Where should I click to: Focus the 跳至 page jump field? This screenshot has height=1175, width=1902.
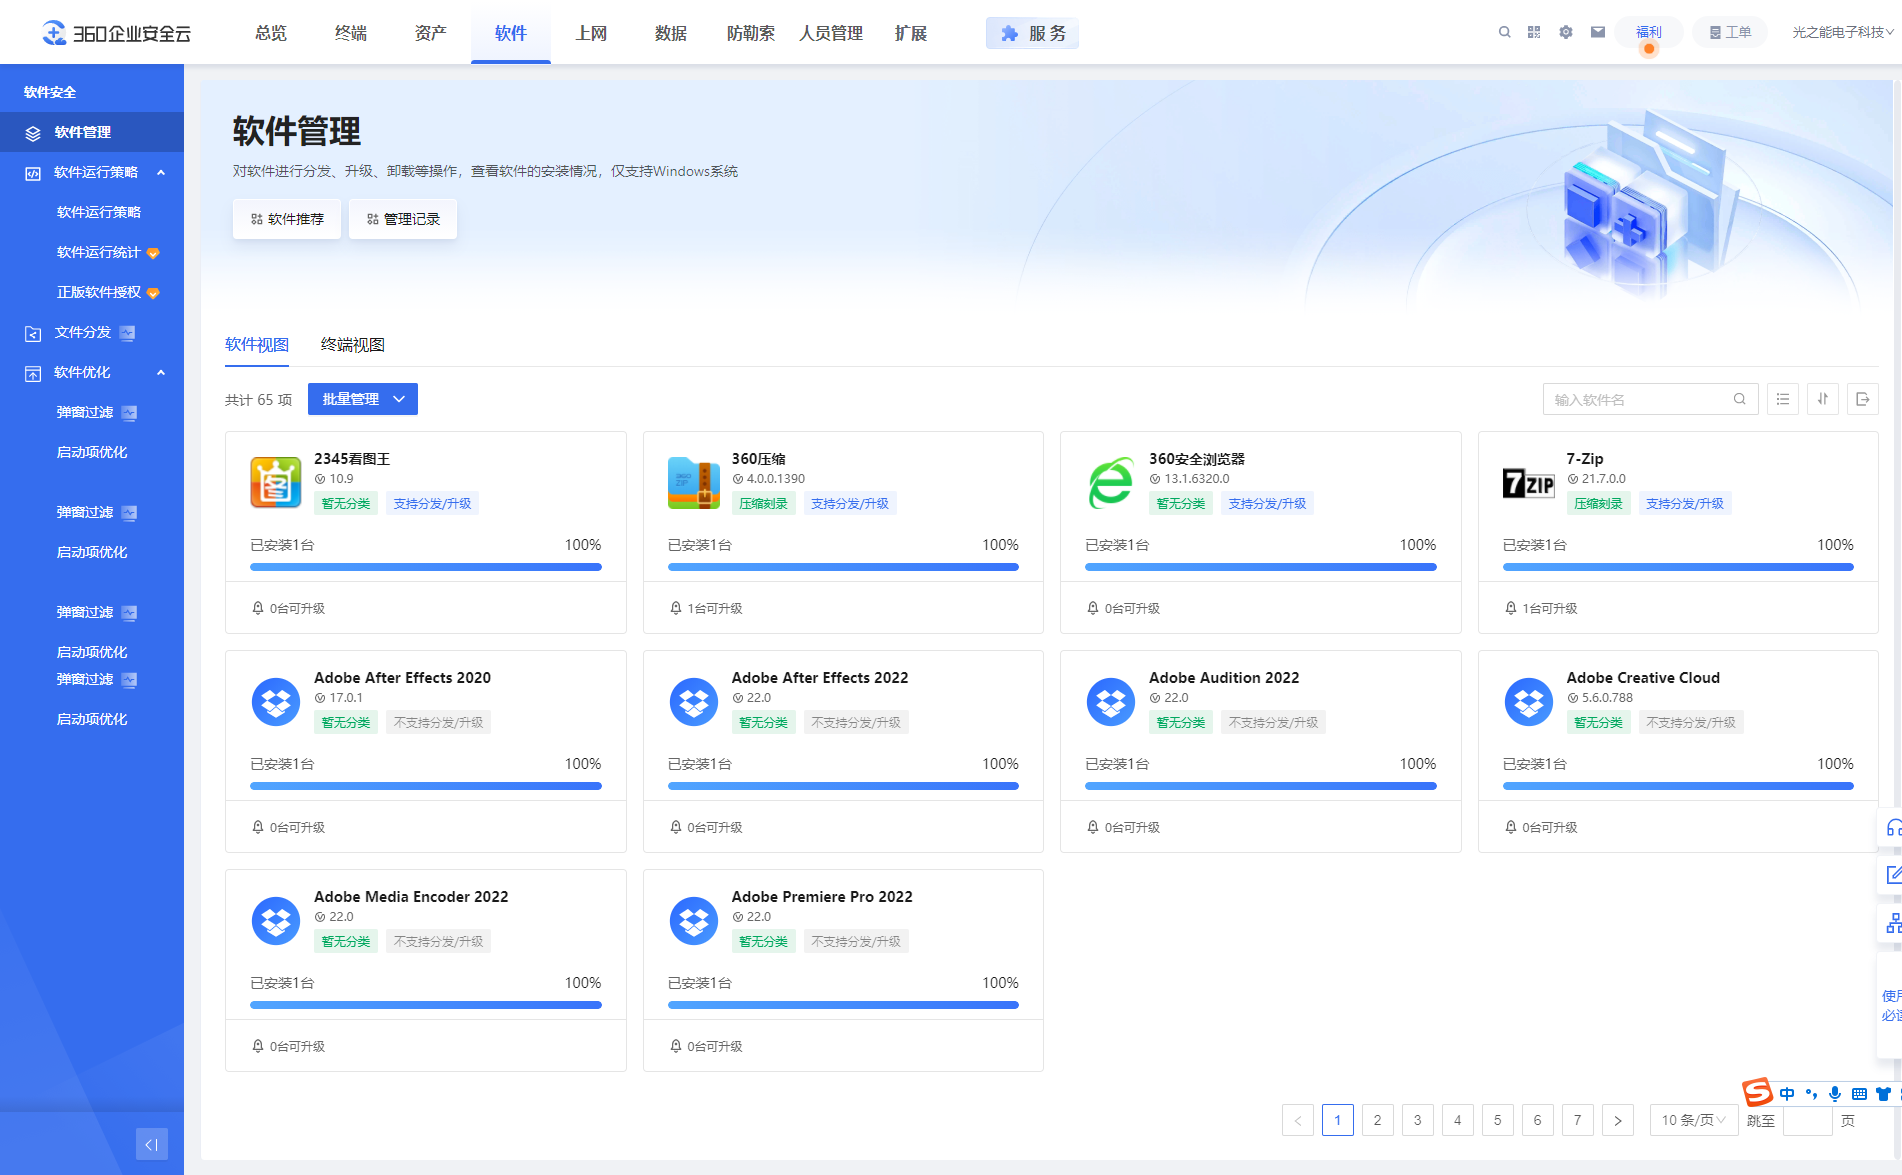point(1808,1120)
